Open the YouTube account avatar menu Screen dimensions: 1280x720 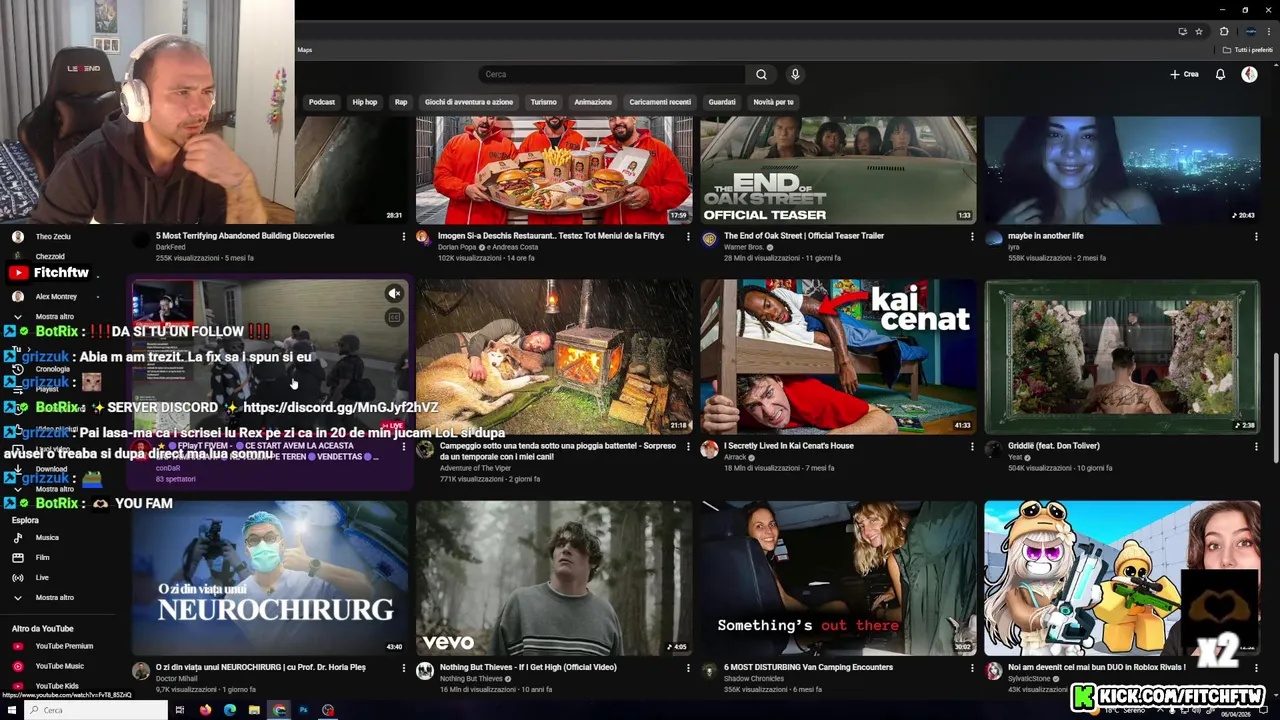click(1249, 74)
